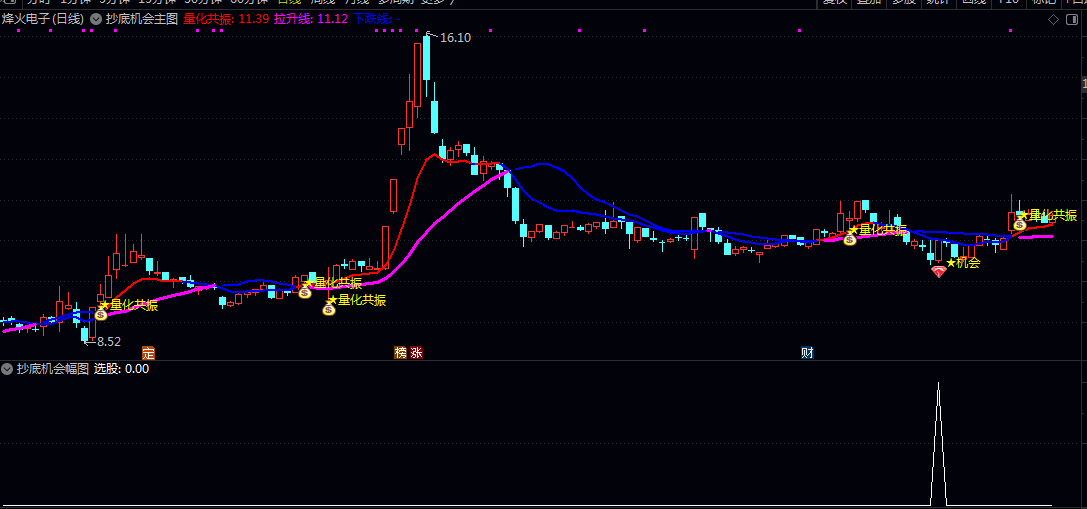Open the 抄底机会幅图 indicator dropdown arrow
The height and width of the screenshot is (509, 1087).
click(8, 369)
